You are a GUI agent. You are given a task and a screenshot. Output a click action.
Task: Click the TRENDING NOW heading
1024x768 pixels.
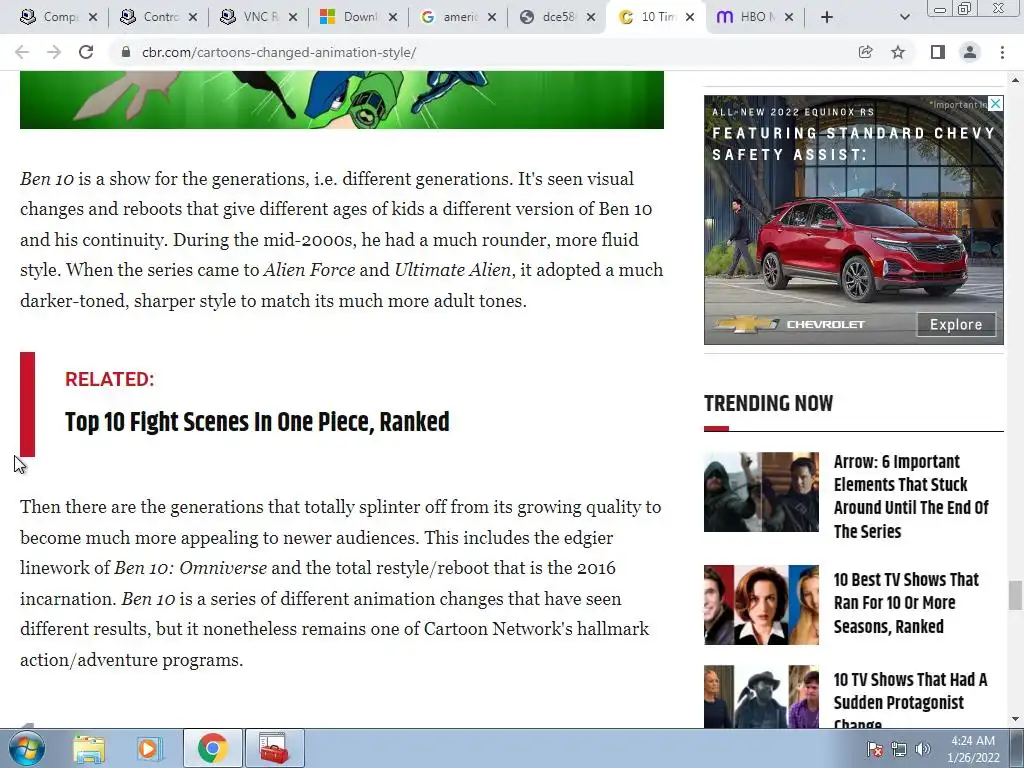pos(768,404)
